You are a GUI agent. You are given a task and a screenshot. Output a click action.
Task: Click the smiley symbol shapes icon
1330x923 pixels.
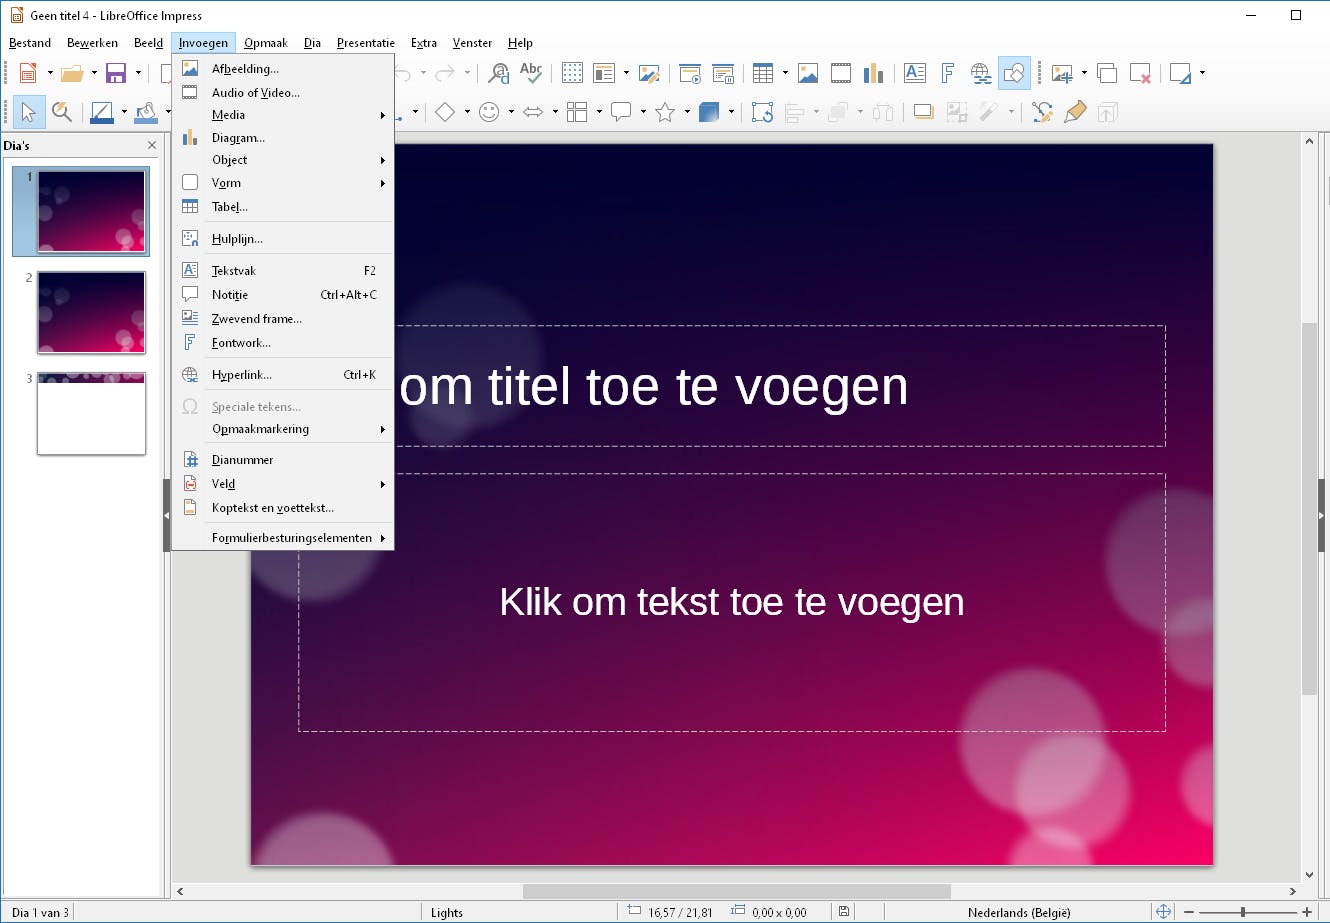click(x=489, y=112)
